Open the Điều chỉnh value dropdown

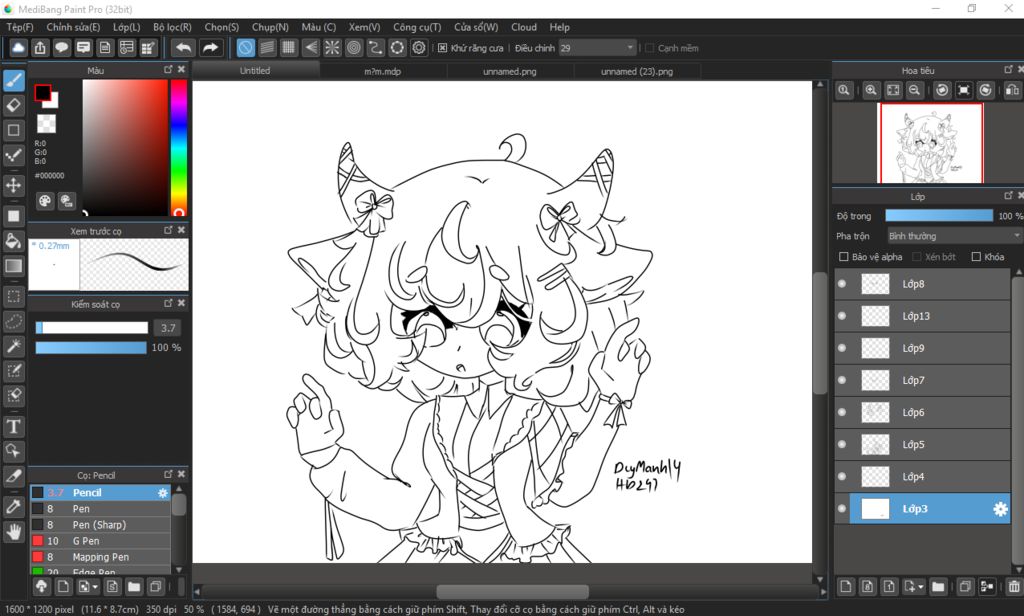pos(597,48)
